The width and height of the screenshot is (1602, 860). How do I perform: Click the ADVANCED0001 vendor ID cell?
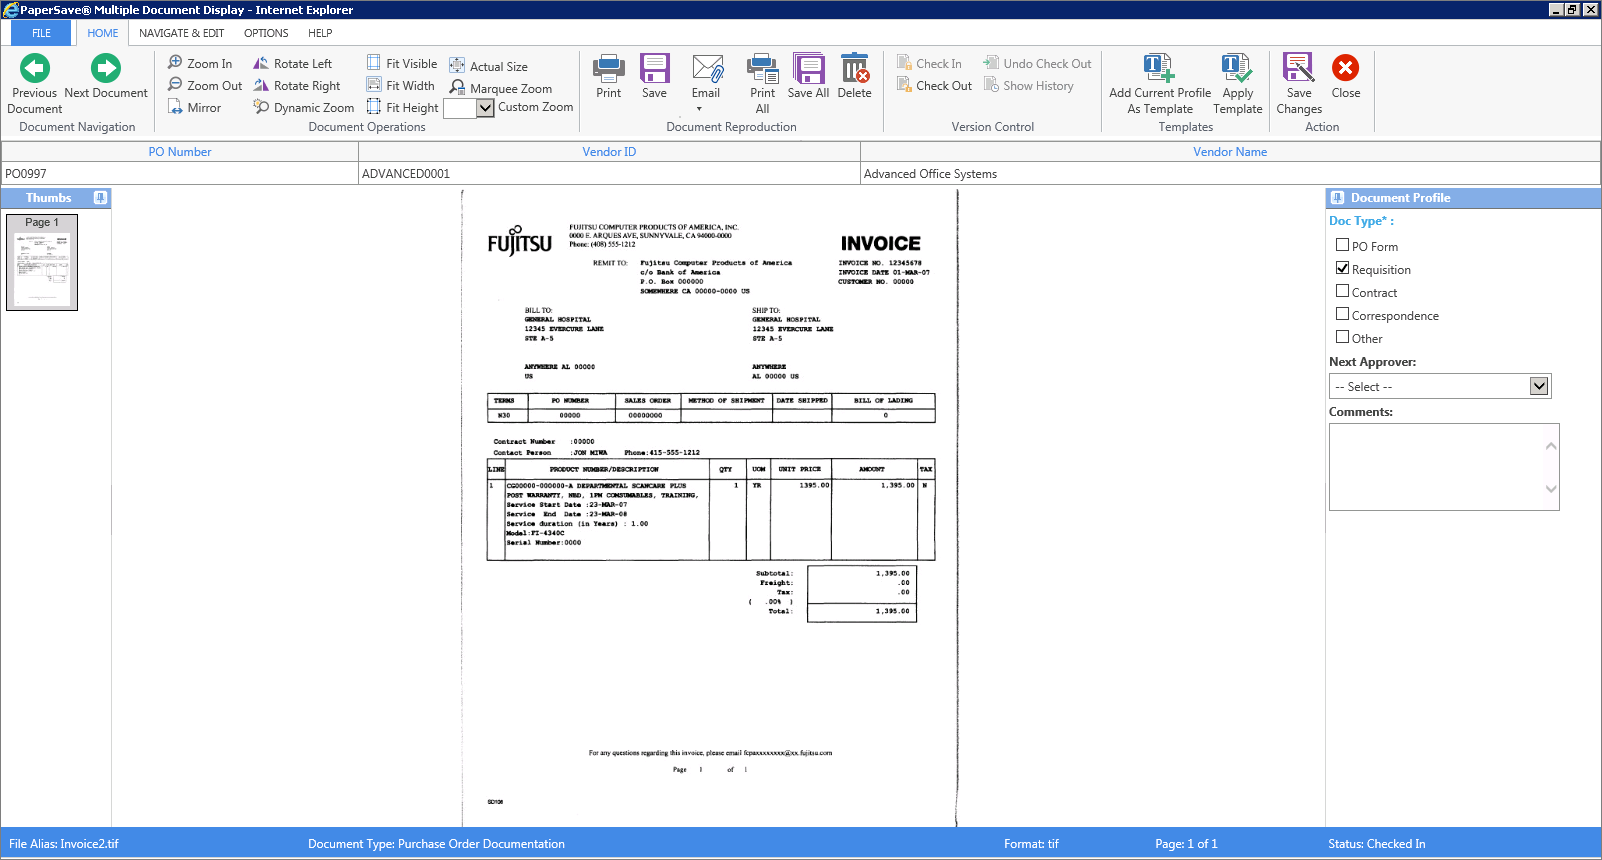609,174
